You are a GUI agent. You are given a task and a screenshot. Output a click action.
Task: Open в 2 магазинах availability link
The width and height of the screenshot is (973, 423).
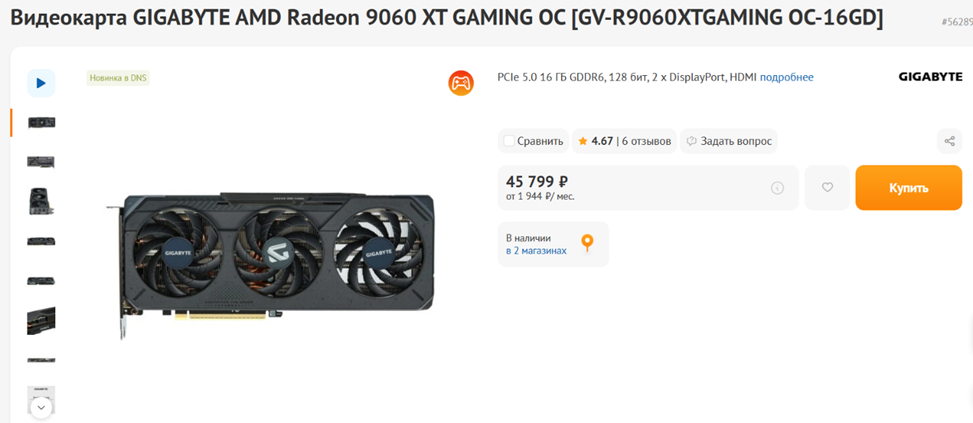(536, 251)
